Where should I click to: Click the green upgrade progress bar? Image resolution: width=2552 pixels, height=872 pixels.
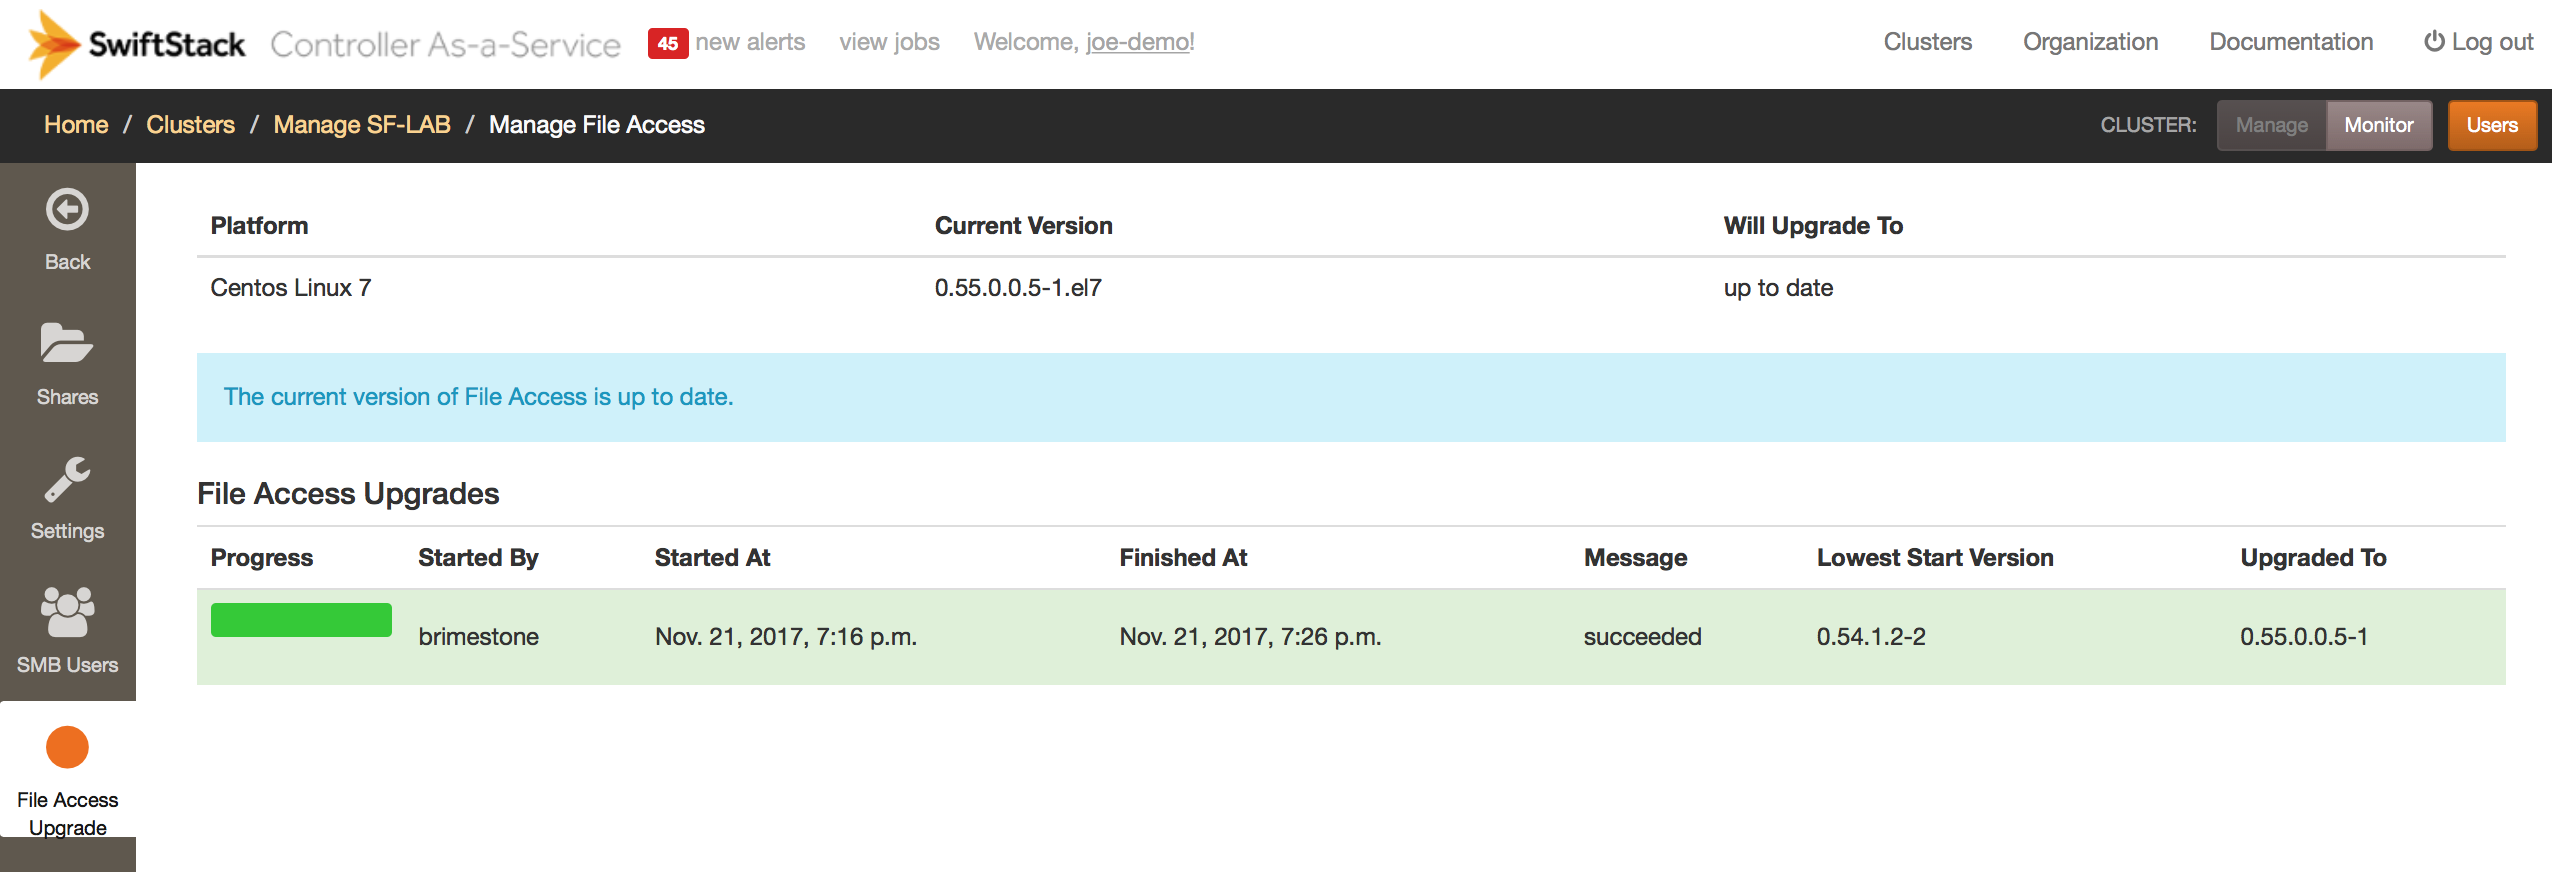point(301,620)
